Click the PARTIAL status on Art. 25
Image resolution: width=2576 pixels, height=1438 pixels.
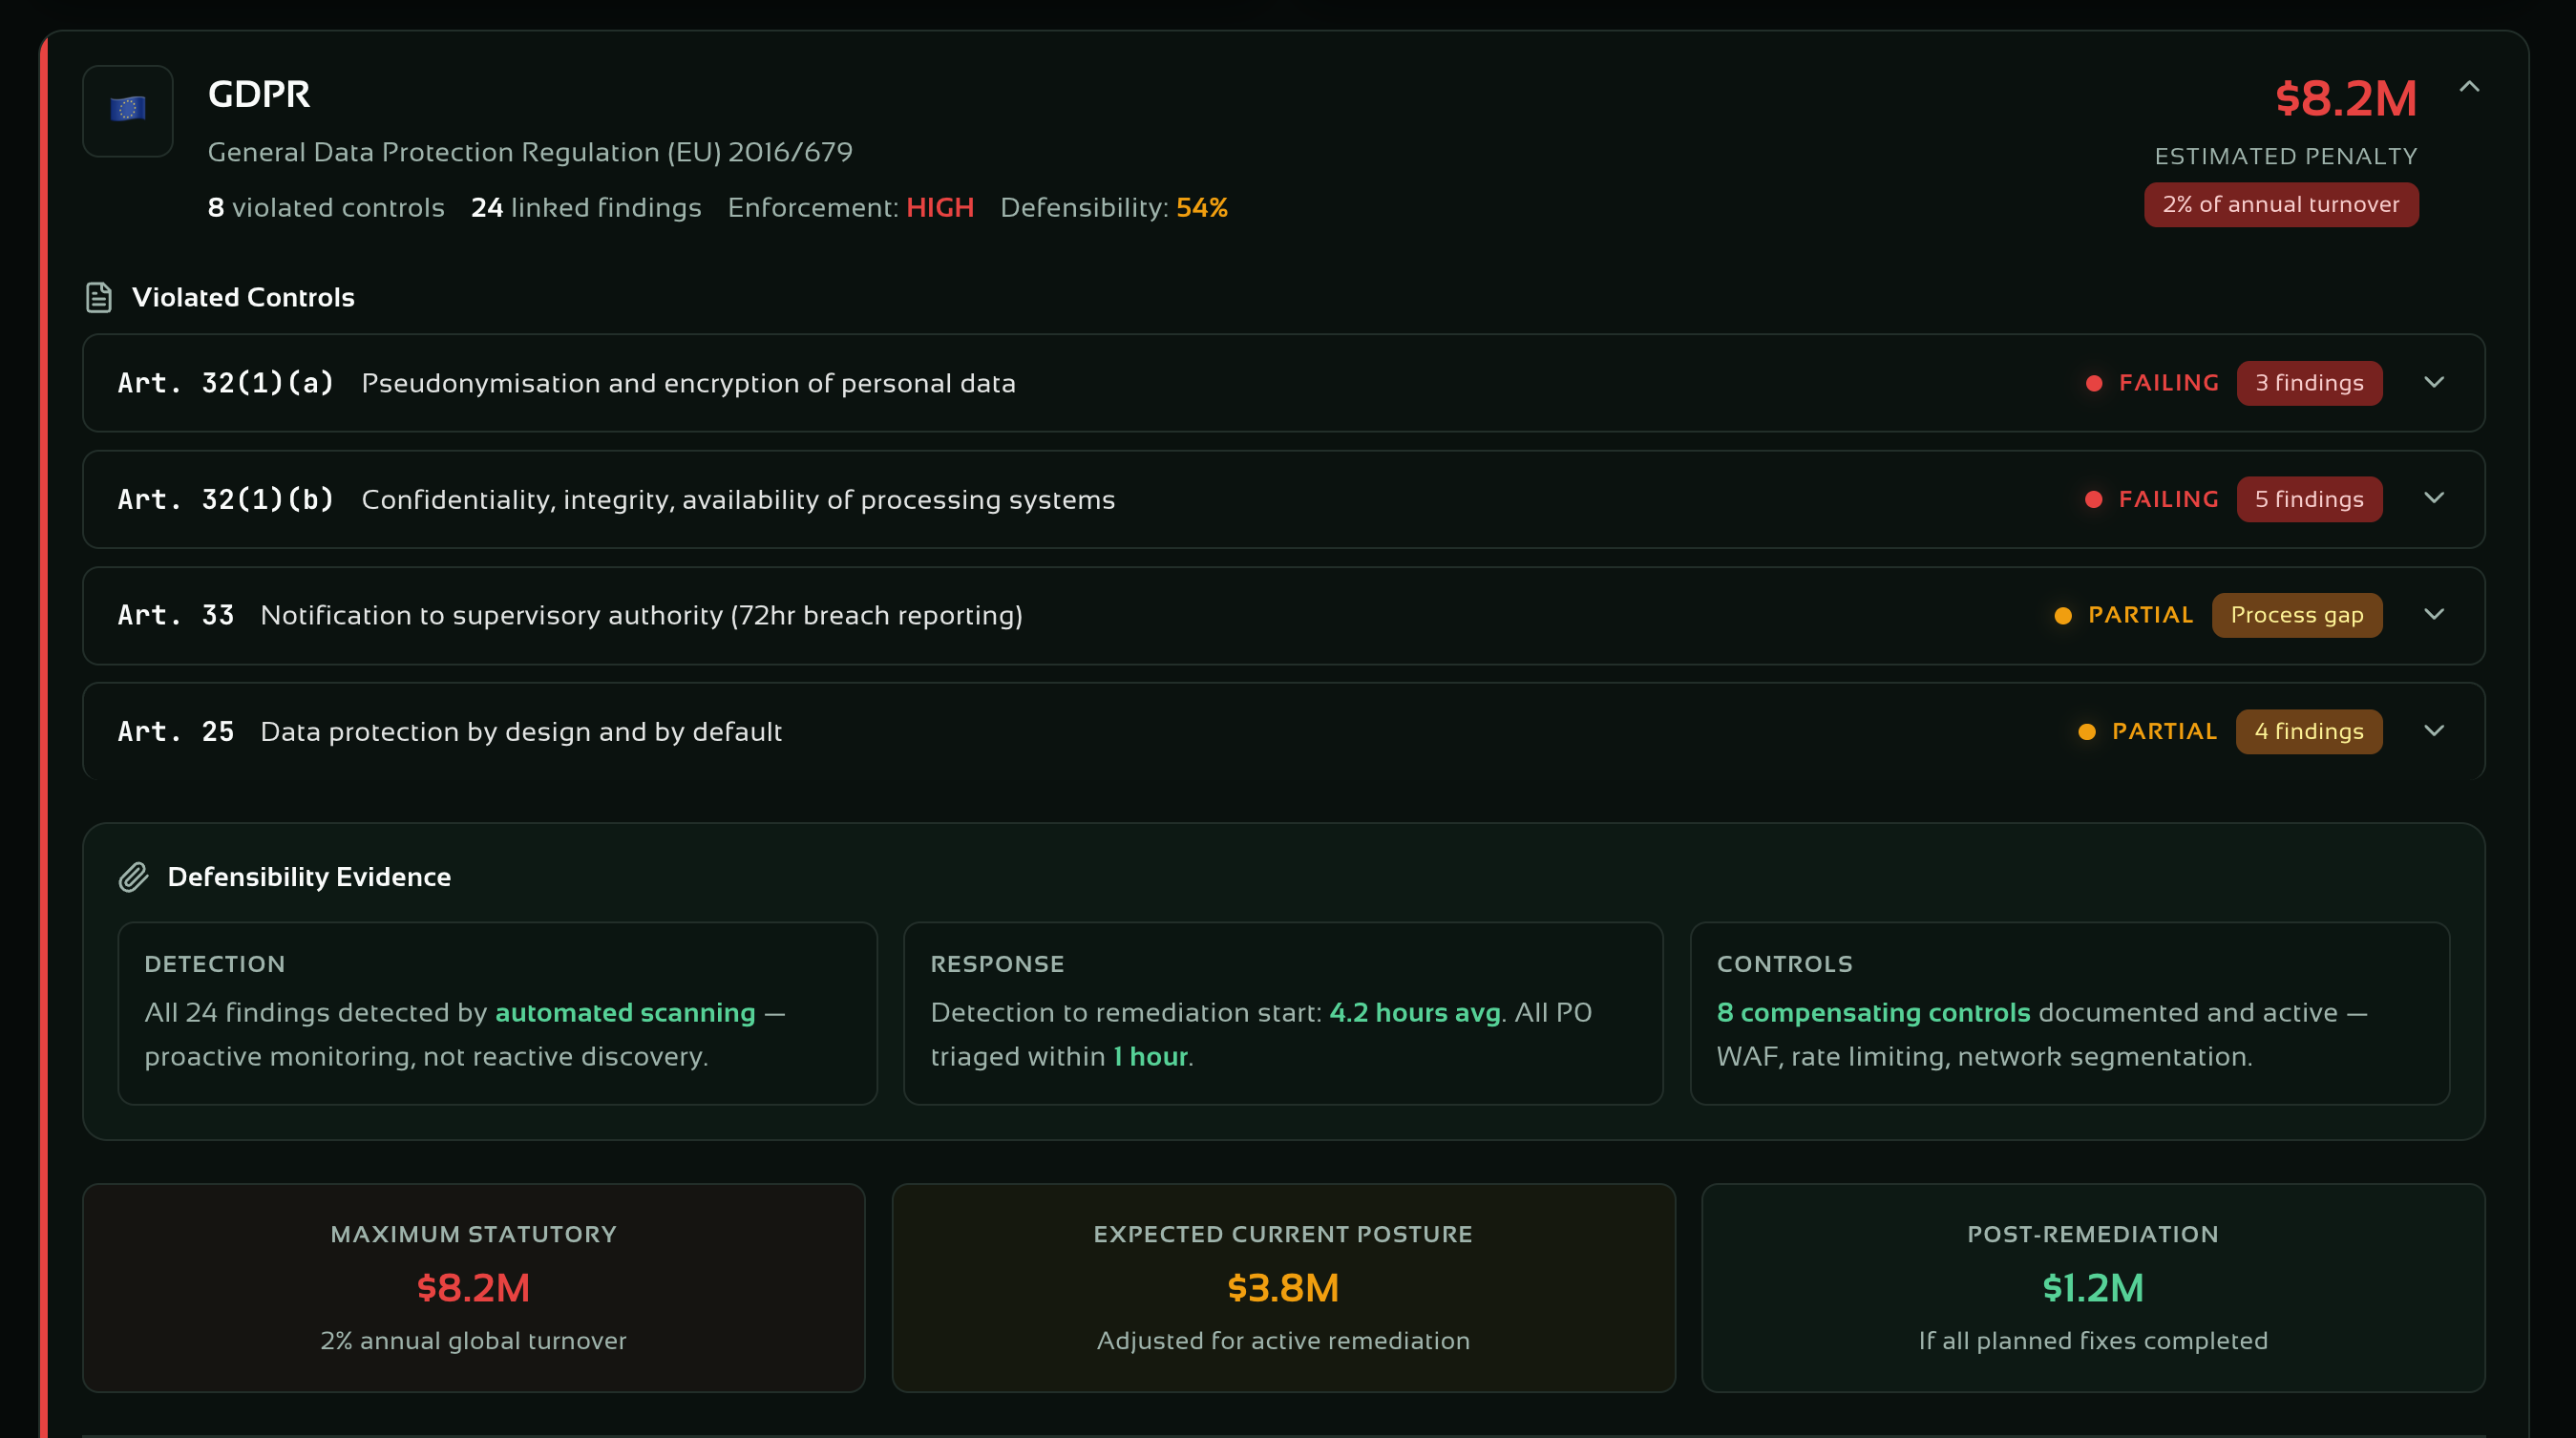[2164, 731]
